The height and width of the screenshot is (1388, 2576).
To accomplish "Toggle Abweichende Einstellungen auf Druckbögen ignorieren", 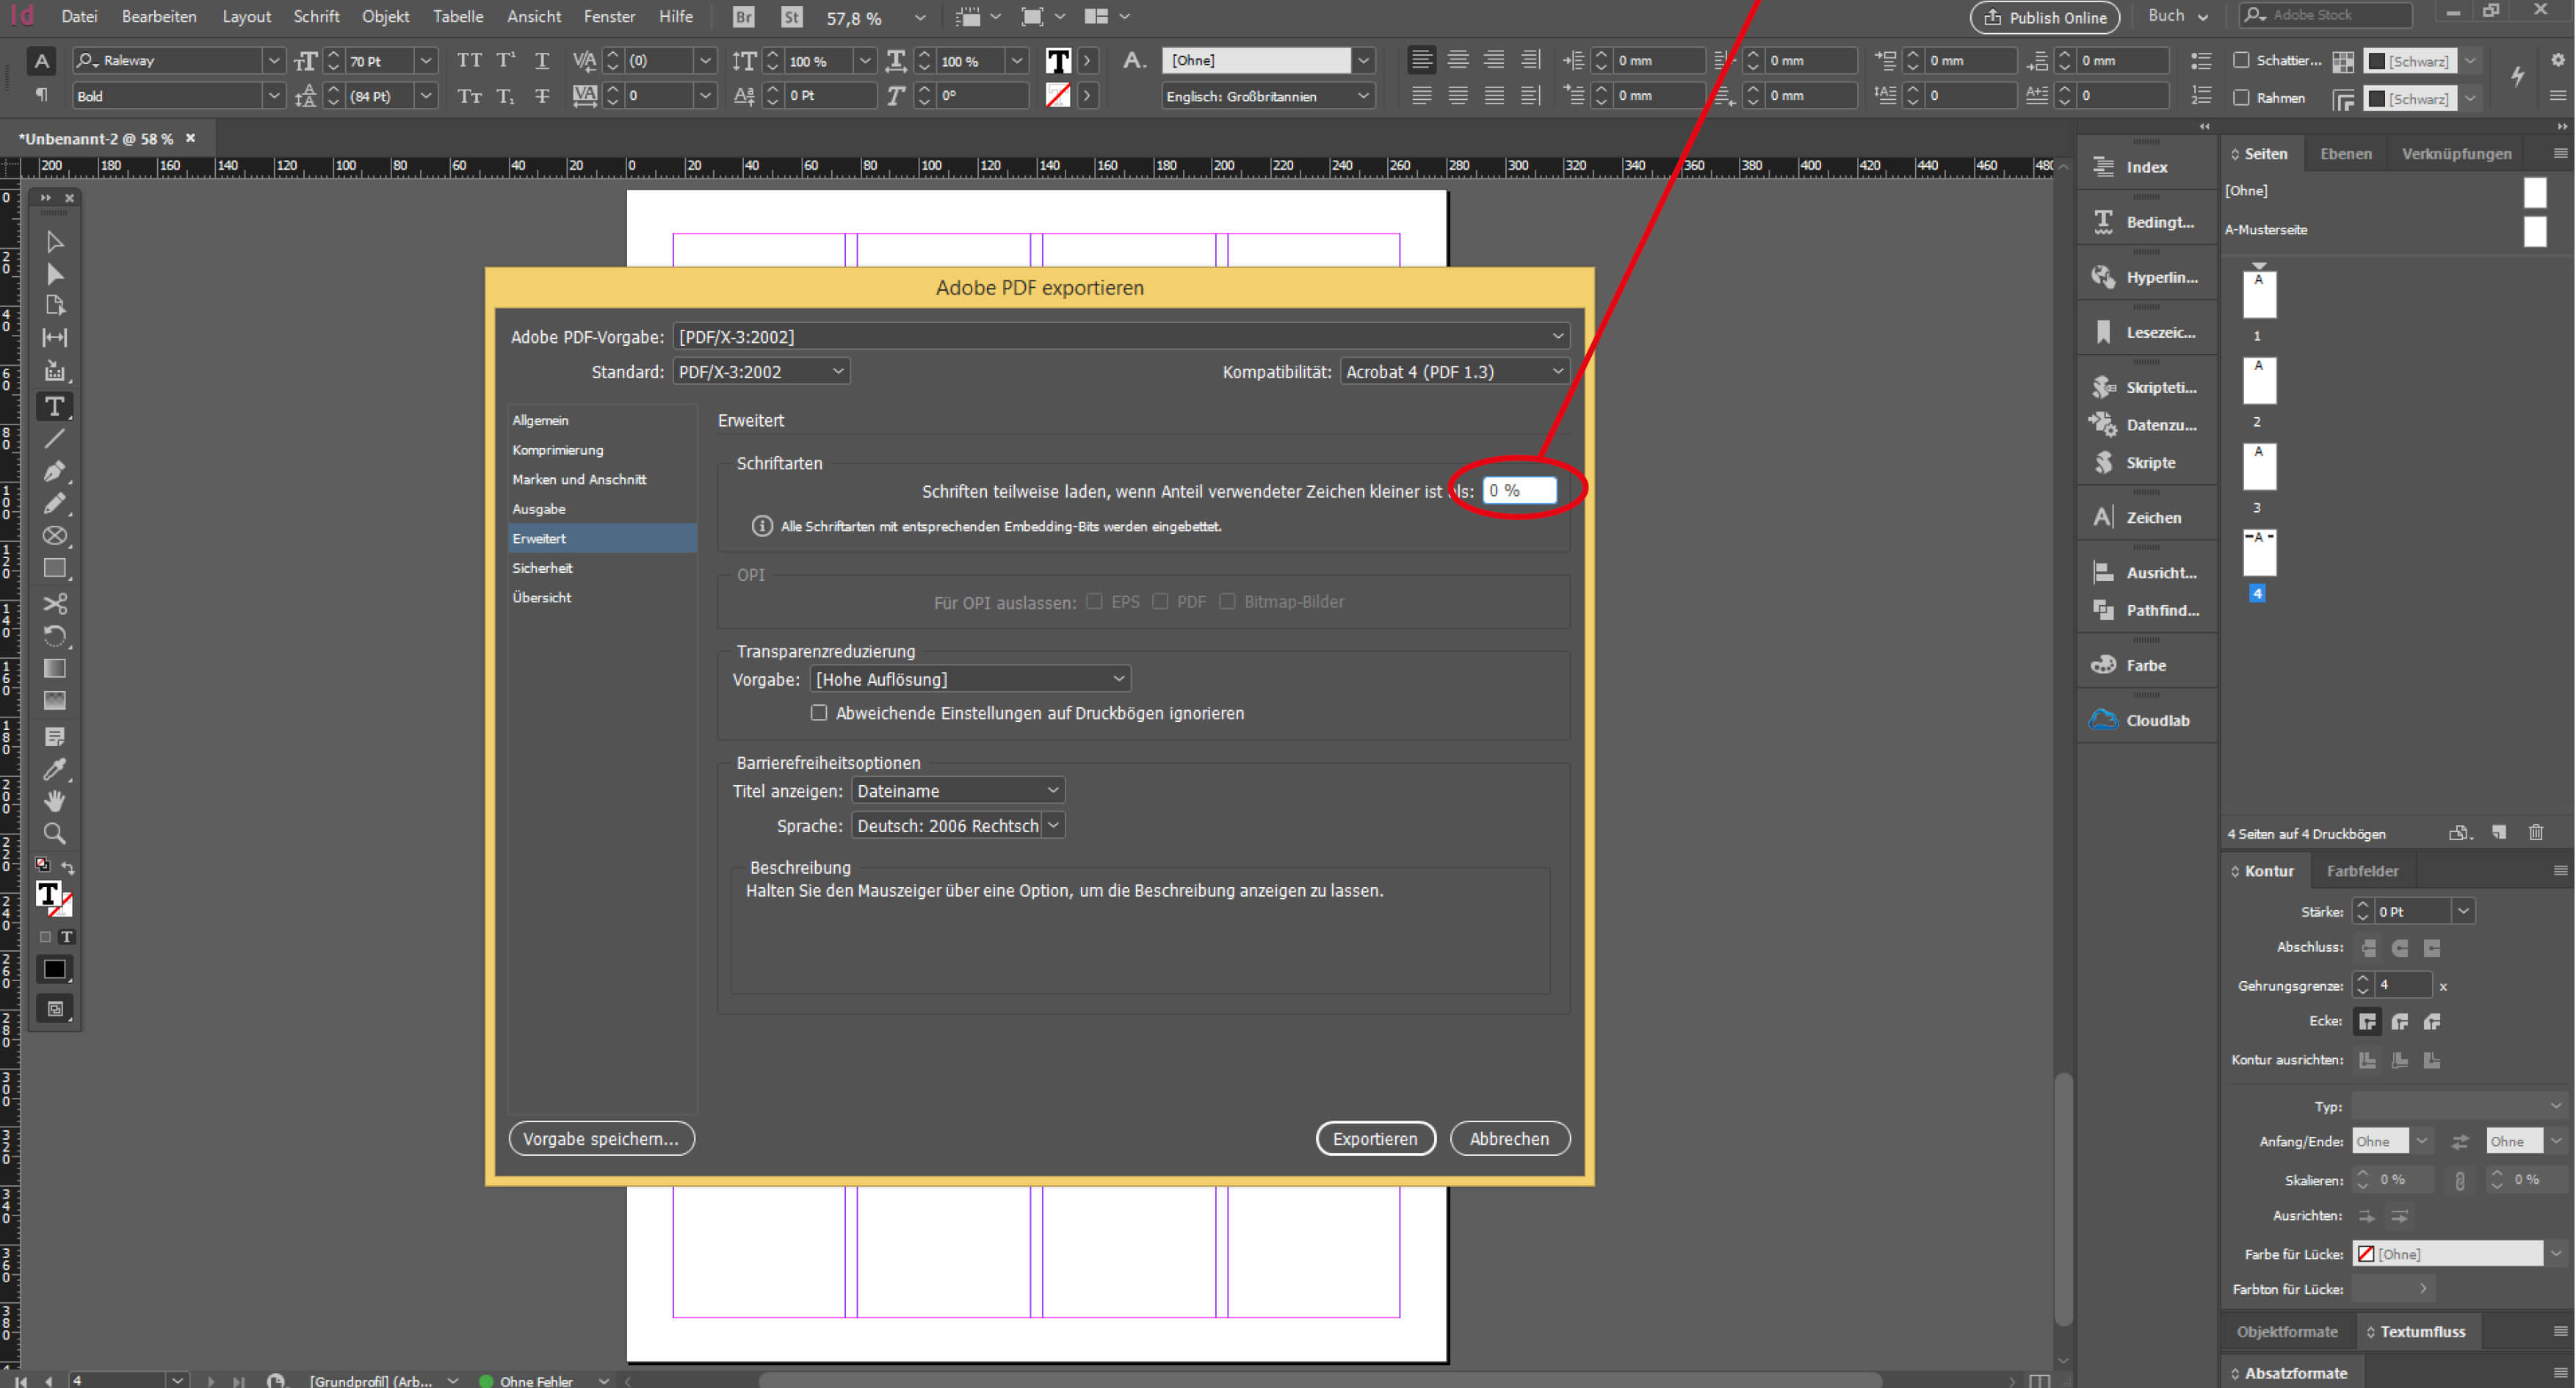I will coord(818,713).
